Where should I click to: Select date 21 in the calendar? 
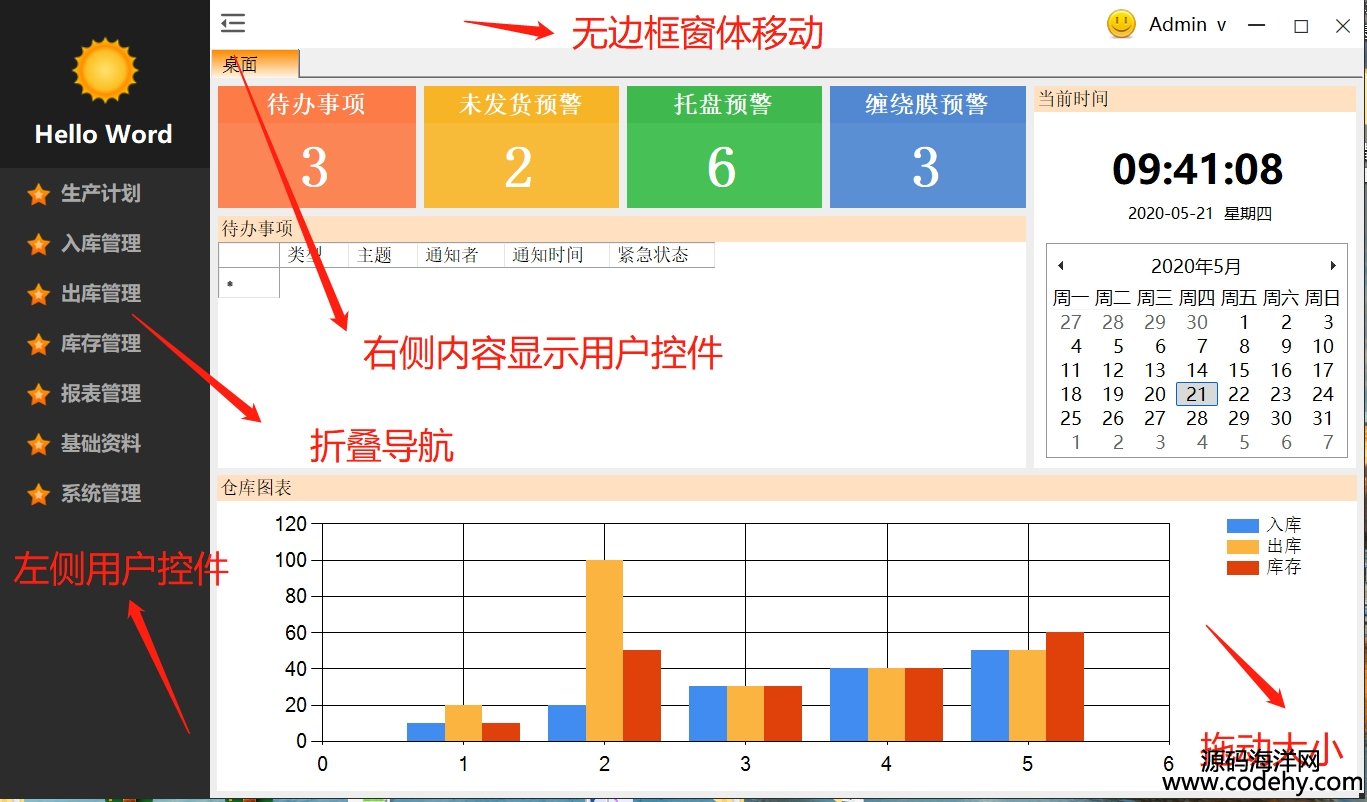[x=1197, y=394]
